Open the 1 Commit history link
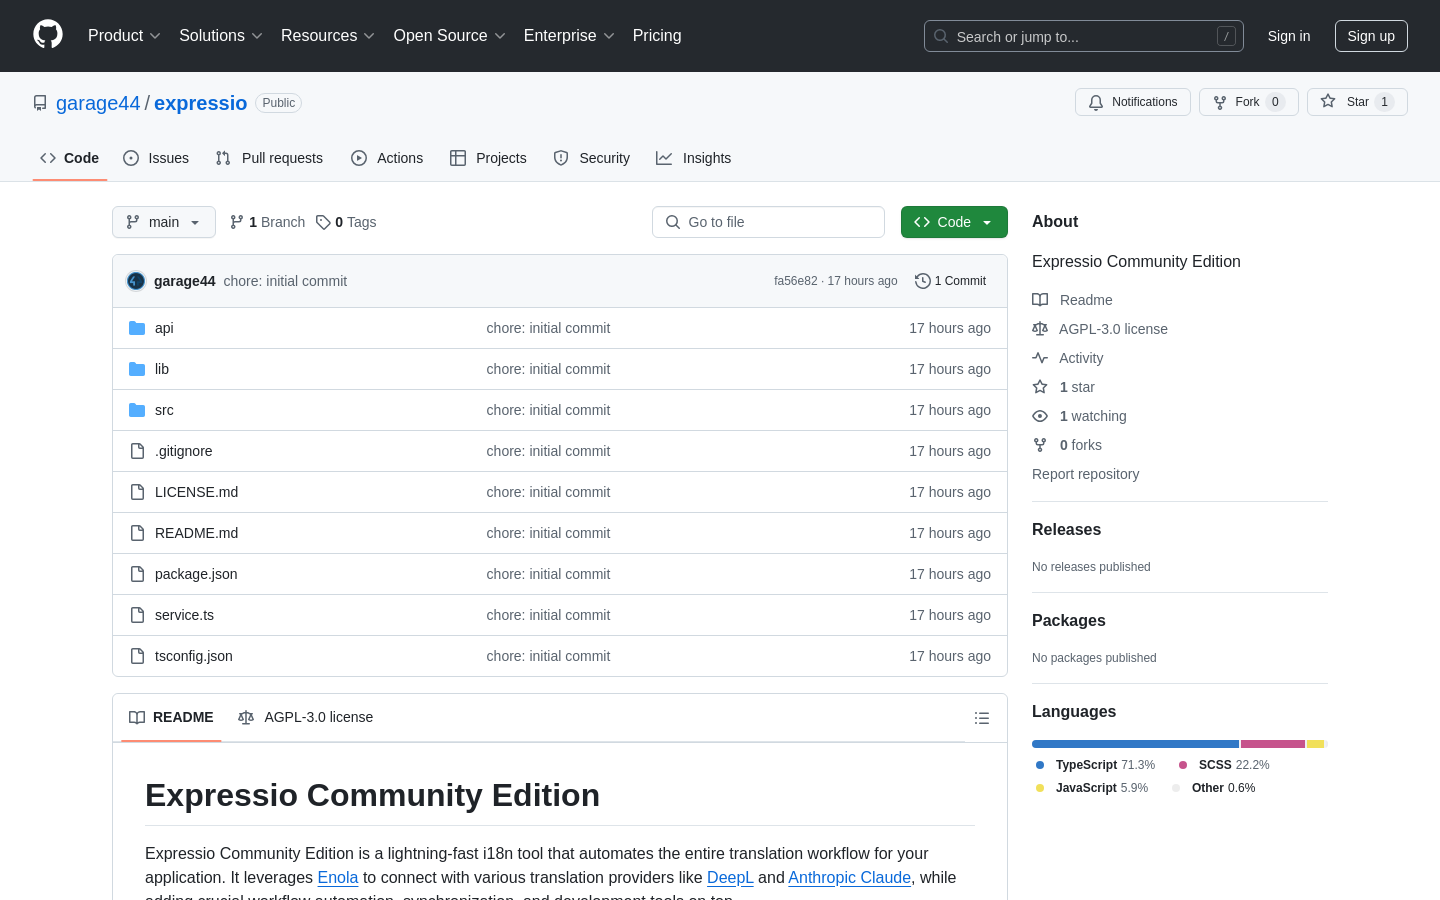This screenshot has height=900, width=1440. 951,281
